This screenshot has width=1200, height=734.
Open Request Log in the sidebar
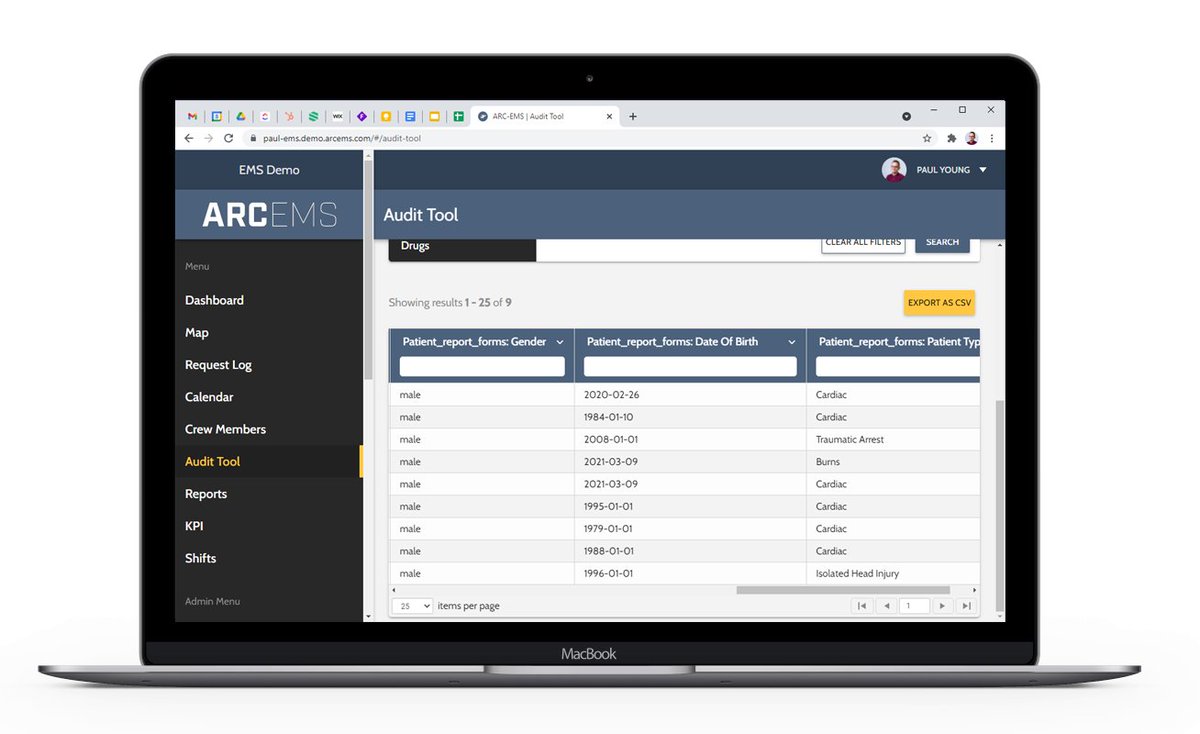click(x=218, y=365)
